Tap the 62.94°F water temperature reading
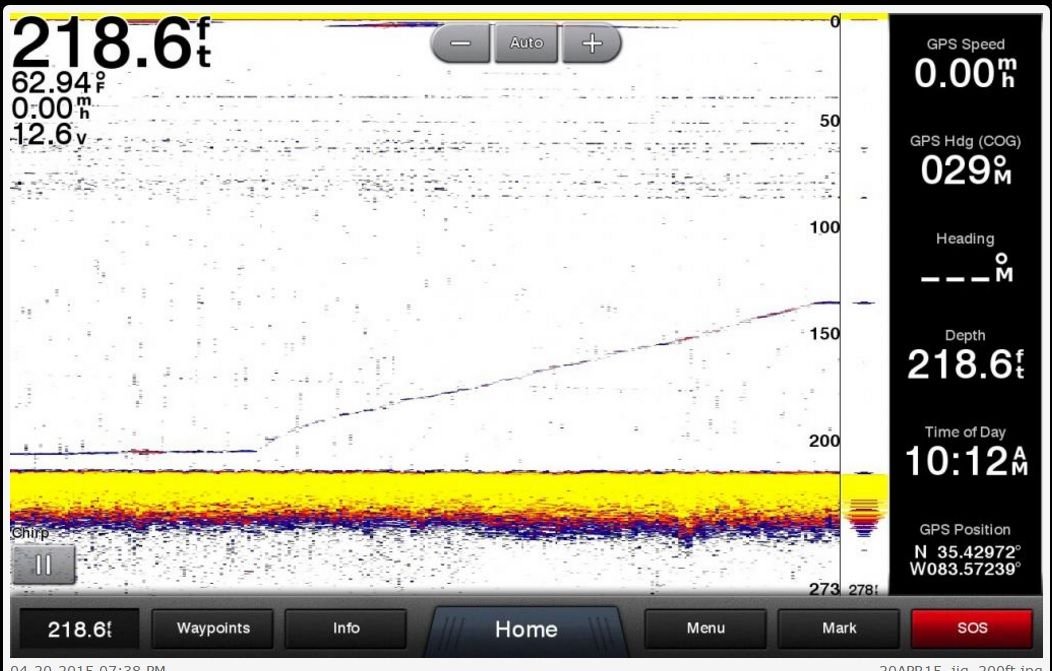Screen dimensions: 1052x671 pos(59,82)
